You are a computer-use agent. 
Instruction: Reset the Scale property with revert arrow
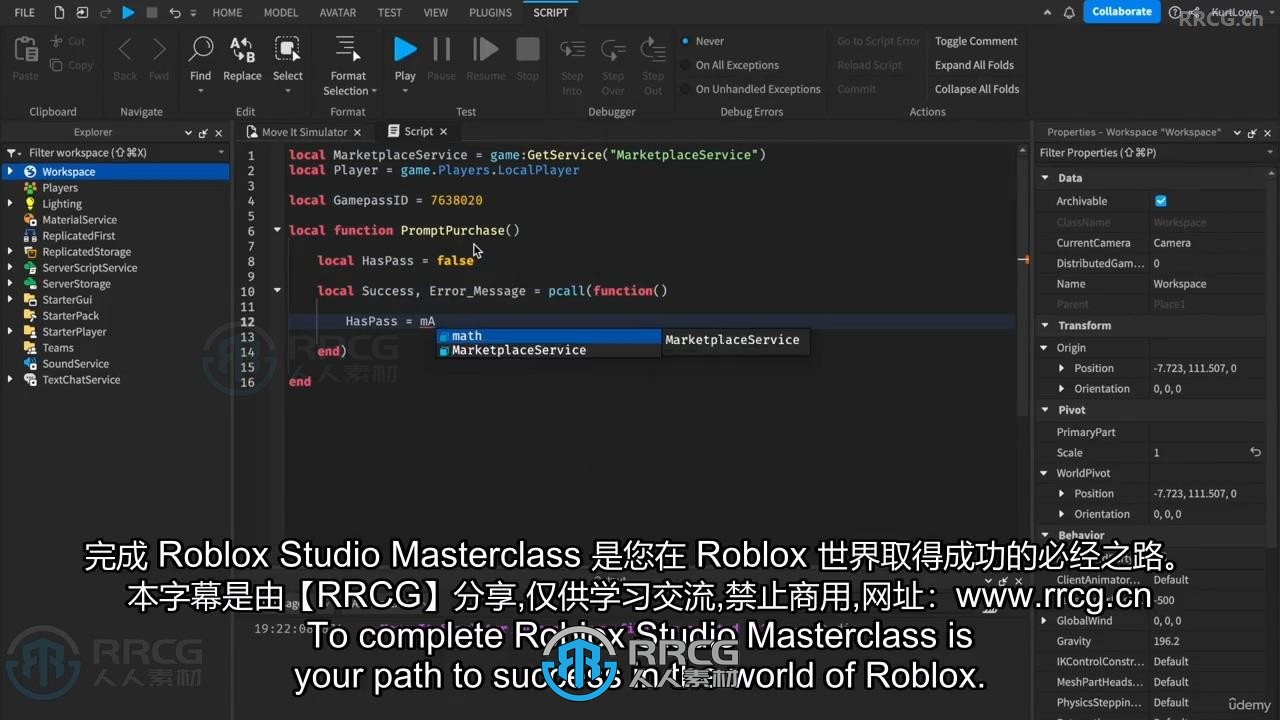click(x=1256, y=453)
